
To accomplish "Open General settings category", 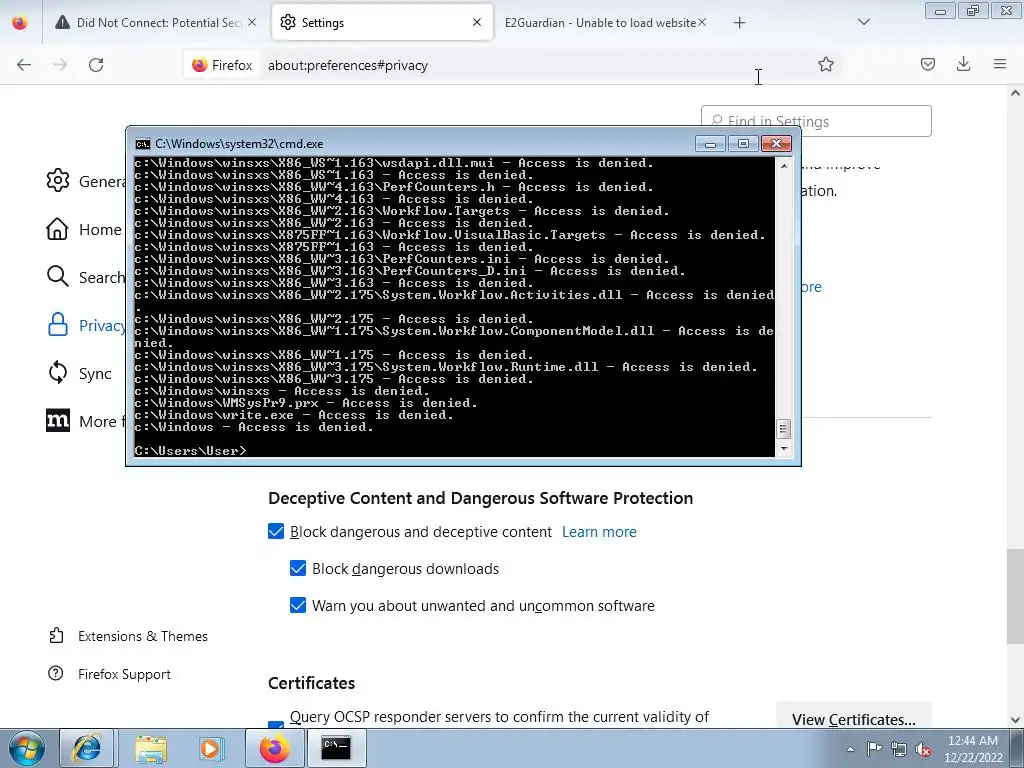I will 85,181.
